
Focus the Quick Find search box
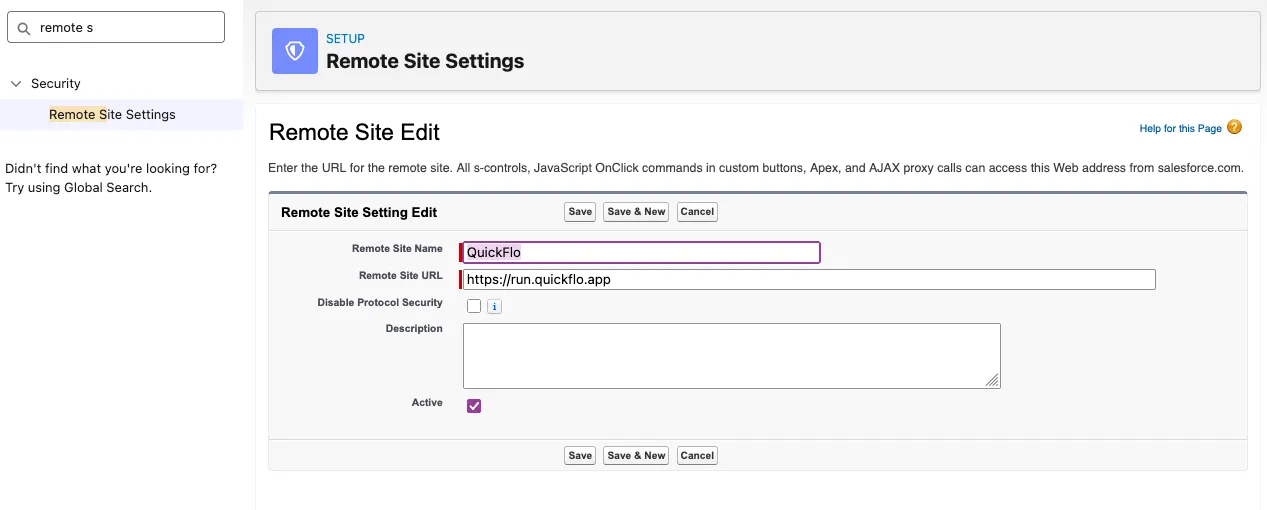pos(116,28)
